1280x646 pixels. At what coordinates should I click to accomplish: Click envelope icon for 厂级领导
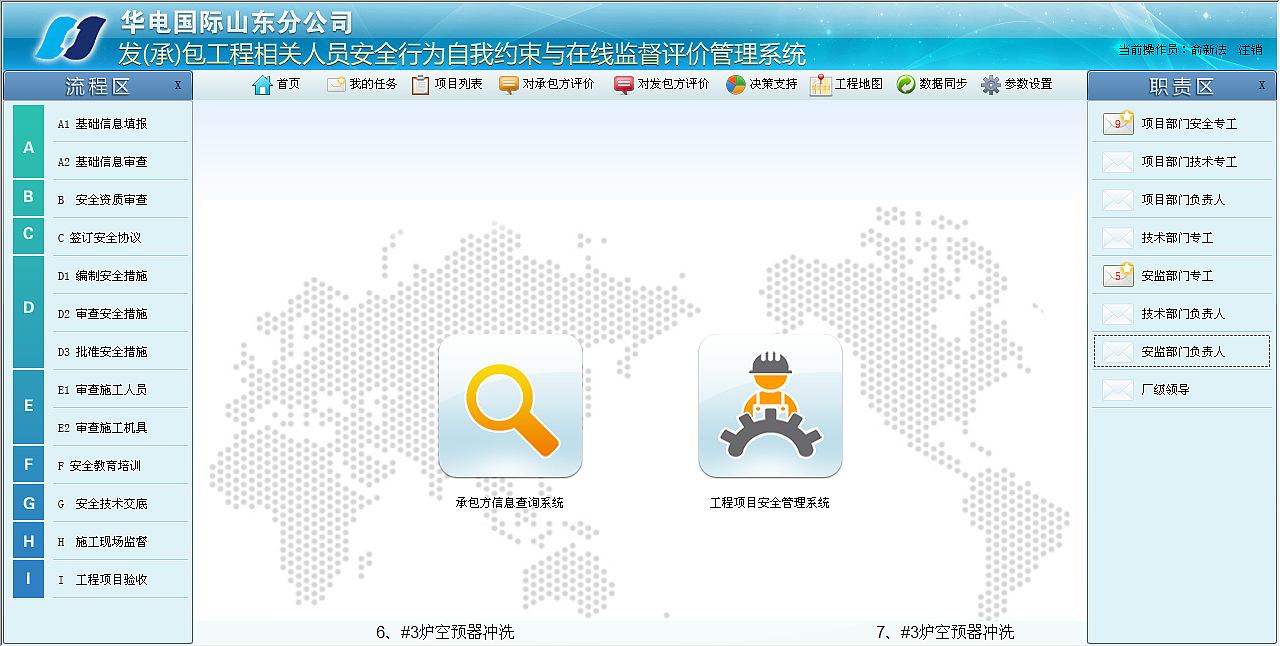point(1118,390)
